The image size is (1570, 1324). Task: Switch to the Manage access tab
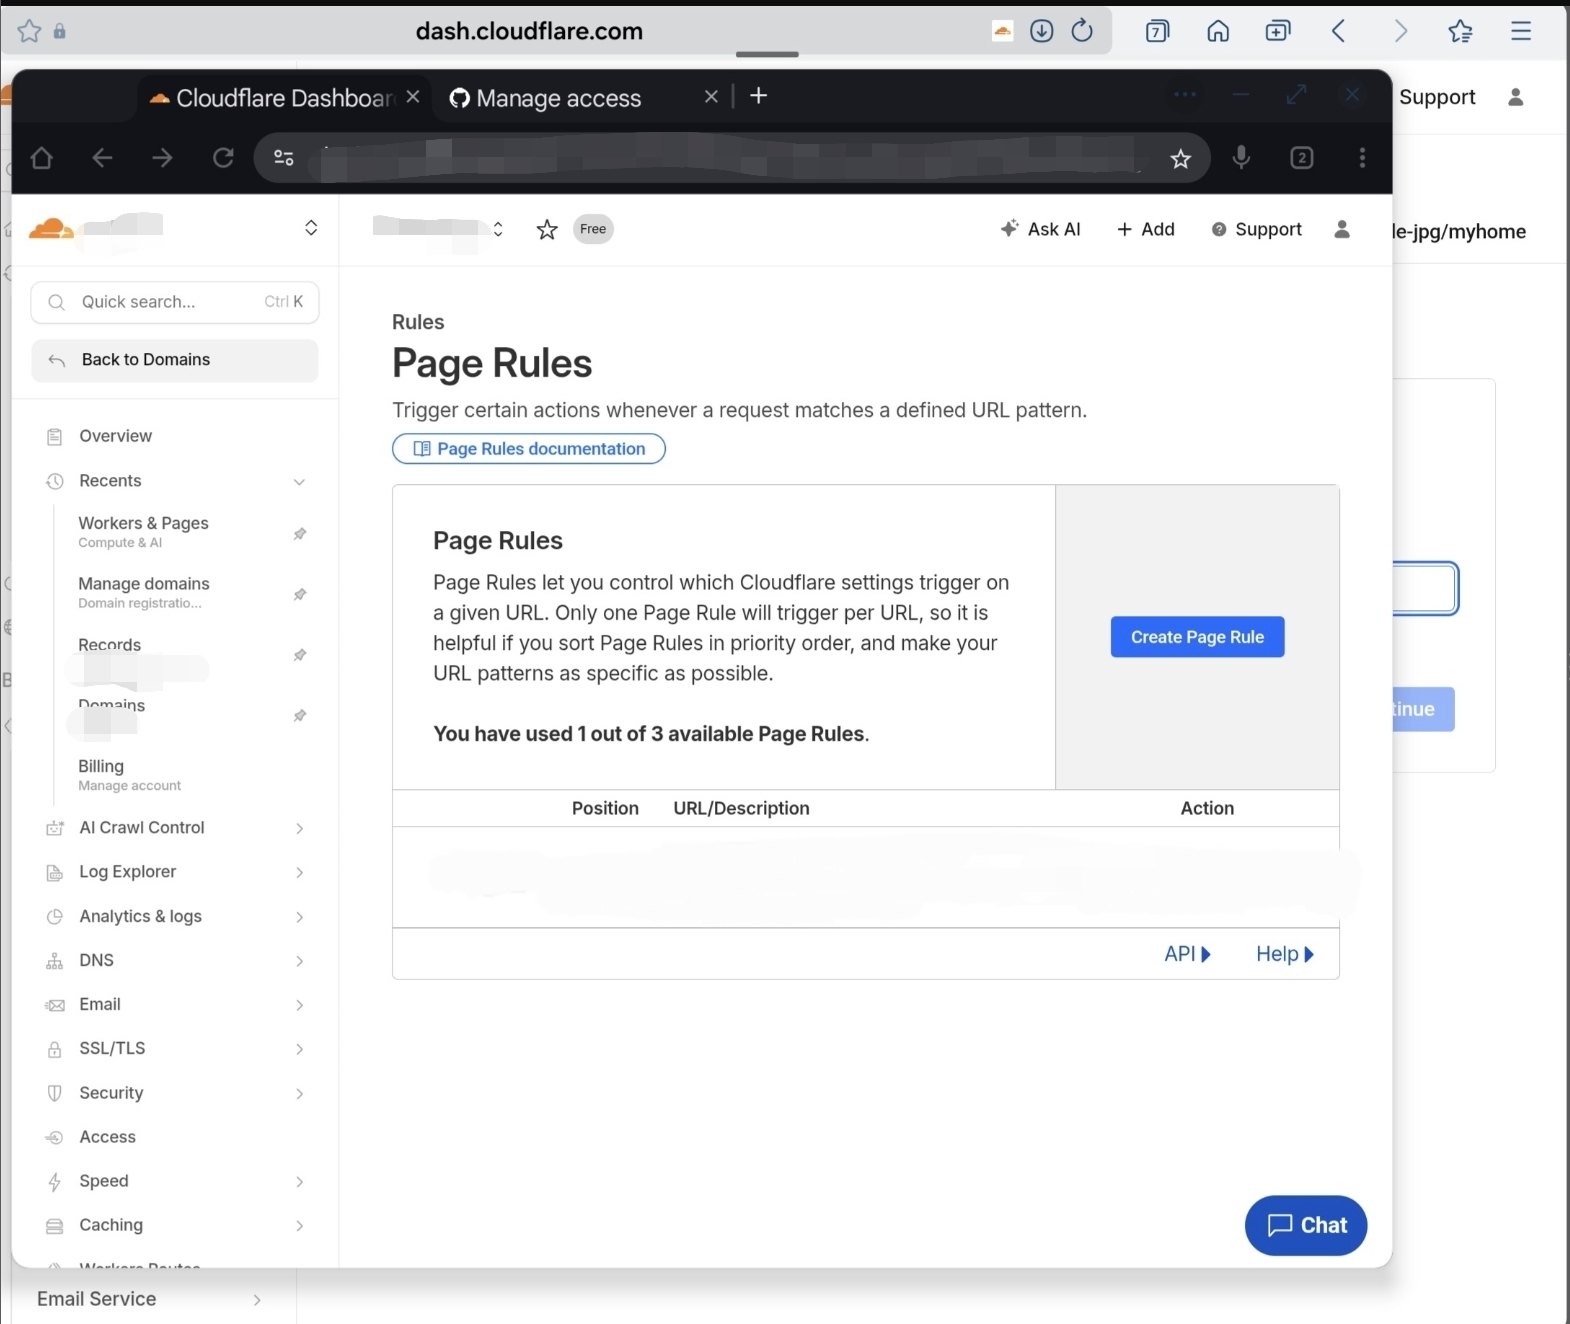558,98
